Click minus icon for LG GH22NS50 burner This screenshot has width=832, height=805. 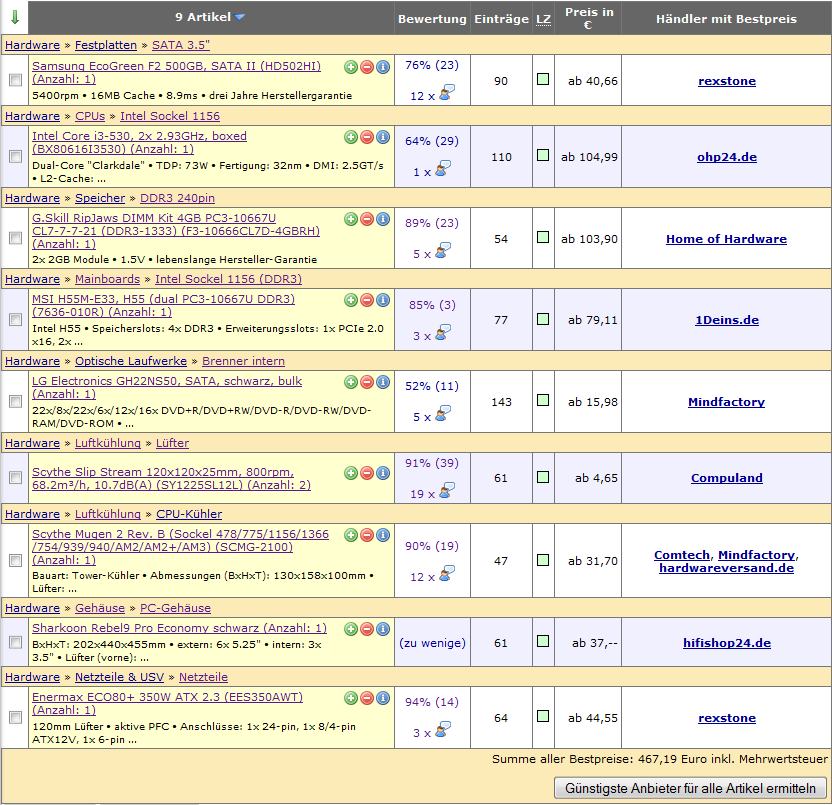tap(367, 382)
